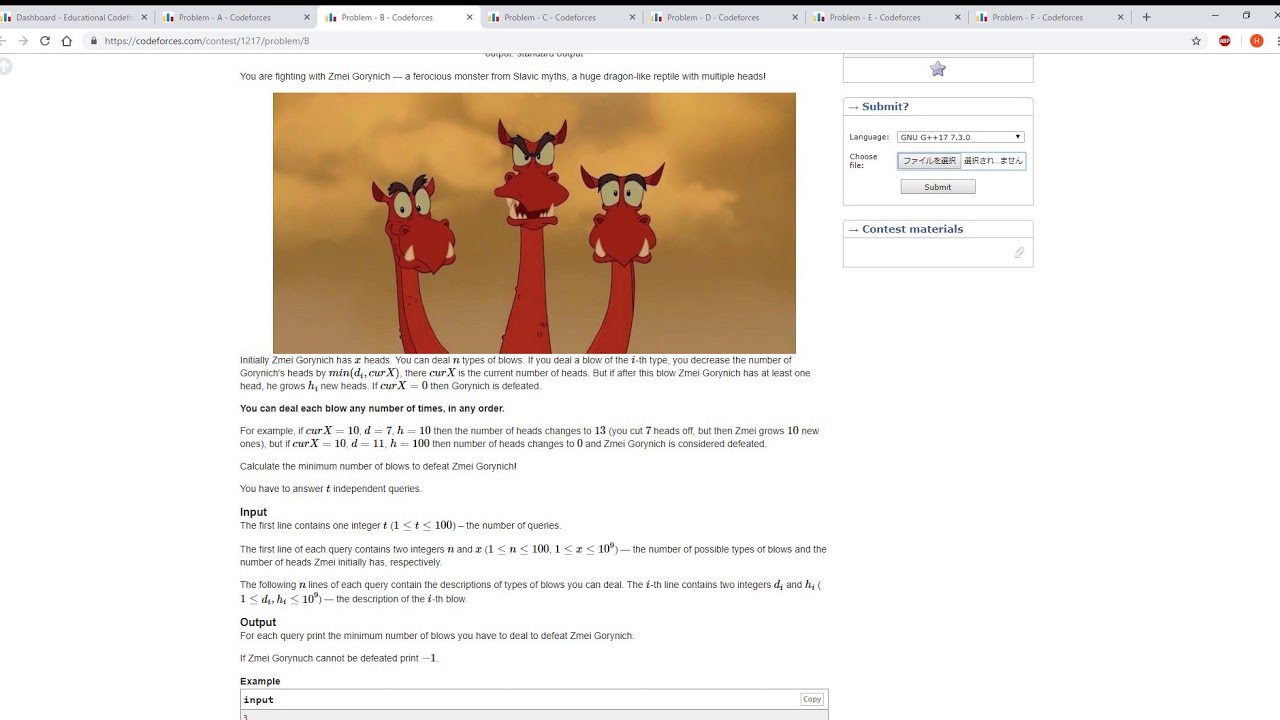Click the 'Calculate the minimum number of blows' sentence
The width and height of the screenshot is (1280, 720).
coord(378,466)
